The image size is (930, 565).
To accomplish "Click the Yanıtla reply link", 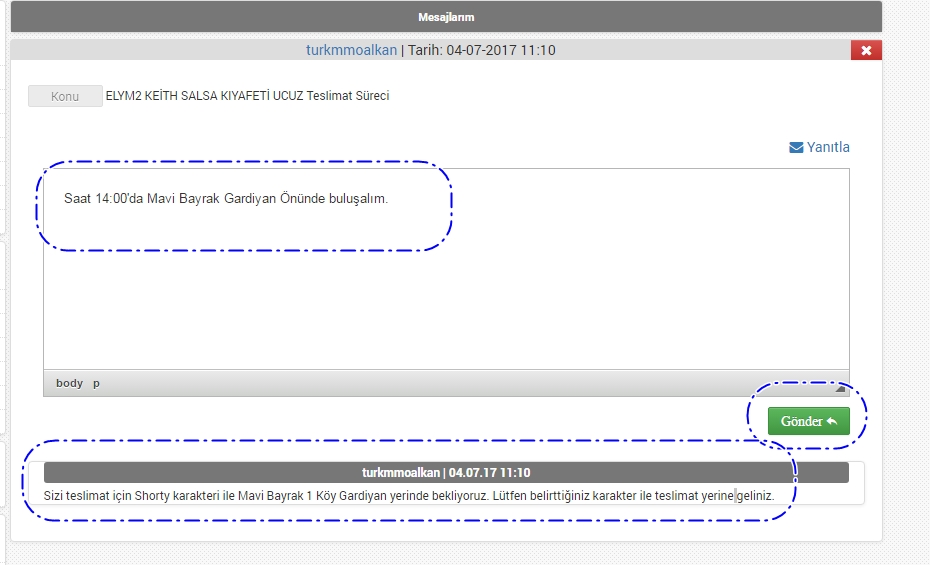I will [x=827, y=147].
